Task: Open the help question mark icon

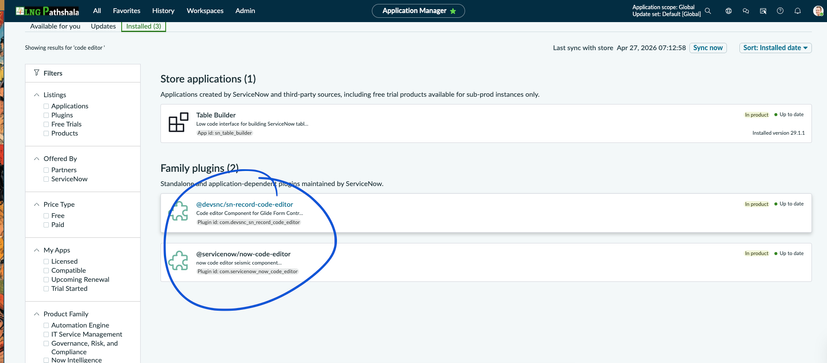Action: (x=780, y=11)
